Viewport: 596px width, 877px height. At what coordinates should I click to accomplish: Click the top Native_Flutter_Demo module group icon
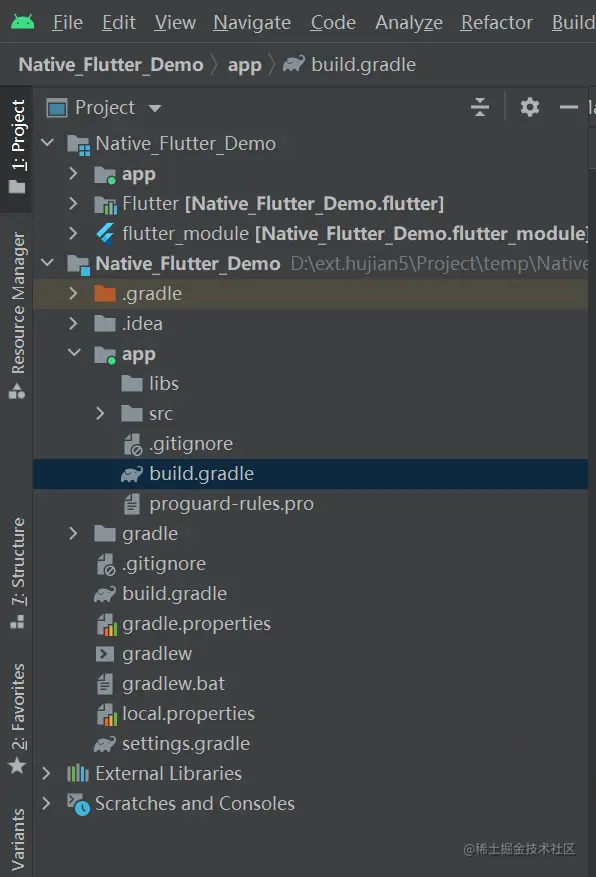click(x=78, y=144)
